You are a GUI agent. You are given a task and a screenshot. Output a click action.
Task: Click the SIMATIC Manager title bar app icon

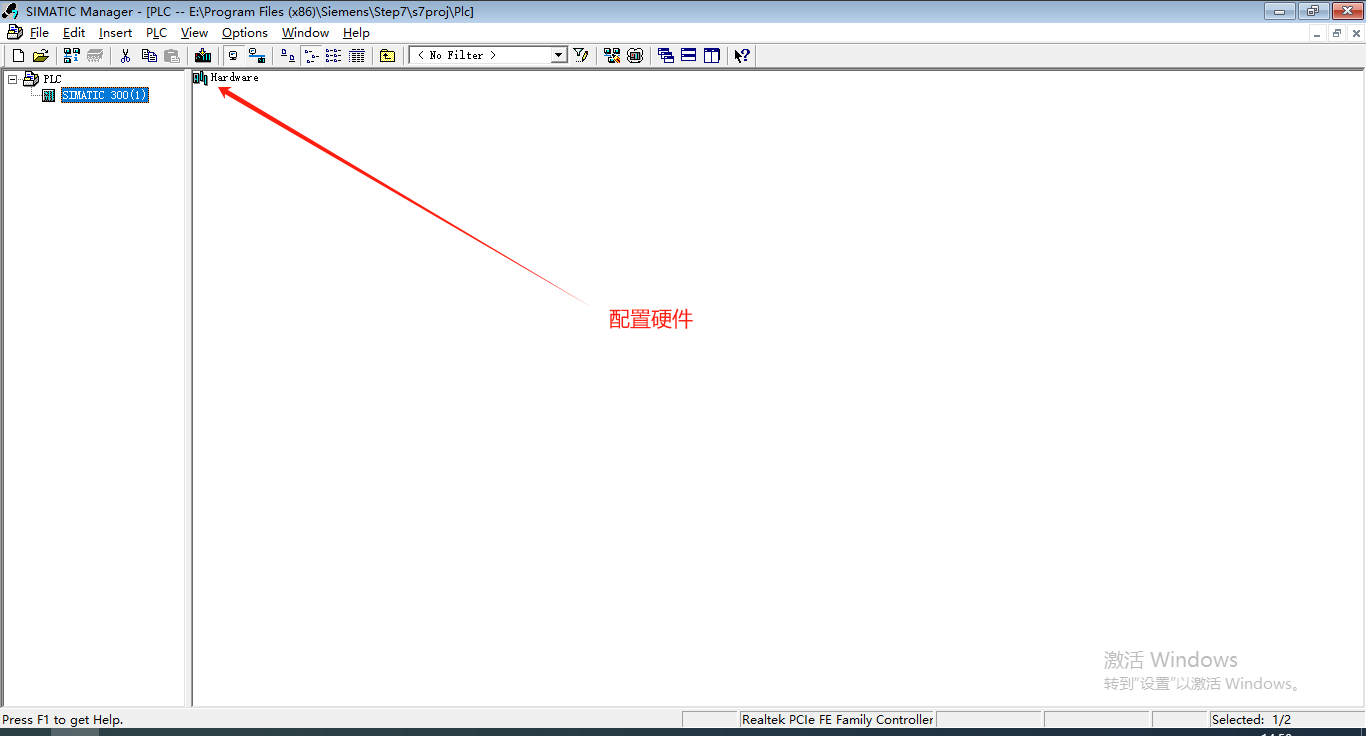click(x=11, y=11)
